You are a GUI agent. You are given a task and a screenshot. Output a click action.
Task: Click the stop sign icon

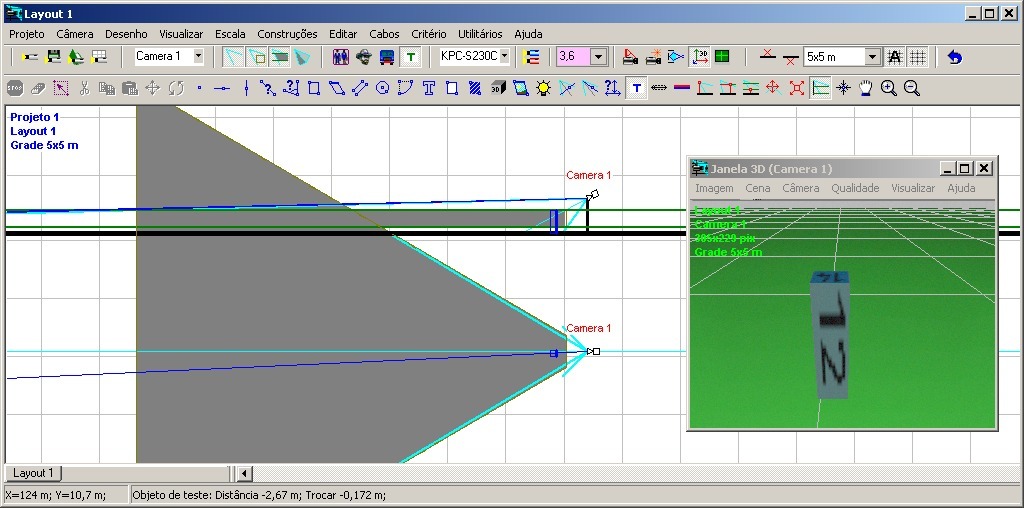coord(15,88)
